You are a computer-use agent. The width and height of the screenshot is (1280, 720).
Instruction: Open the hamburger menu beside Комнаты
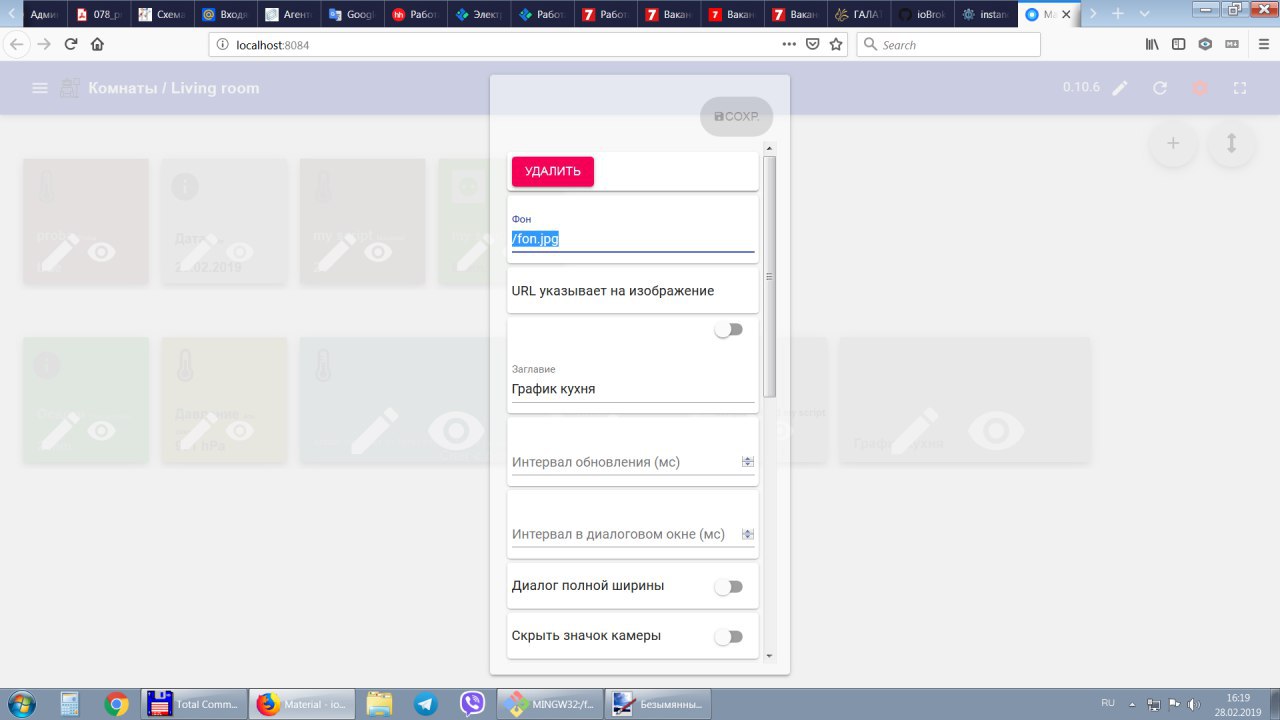(x=40, y=88)
